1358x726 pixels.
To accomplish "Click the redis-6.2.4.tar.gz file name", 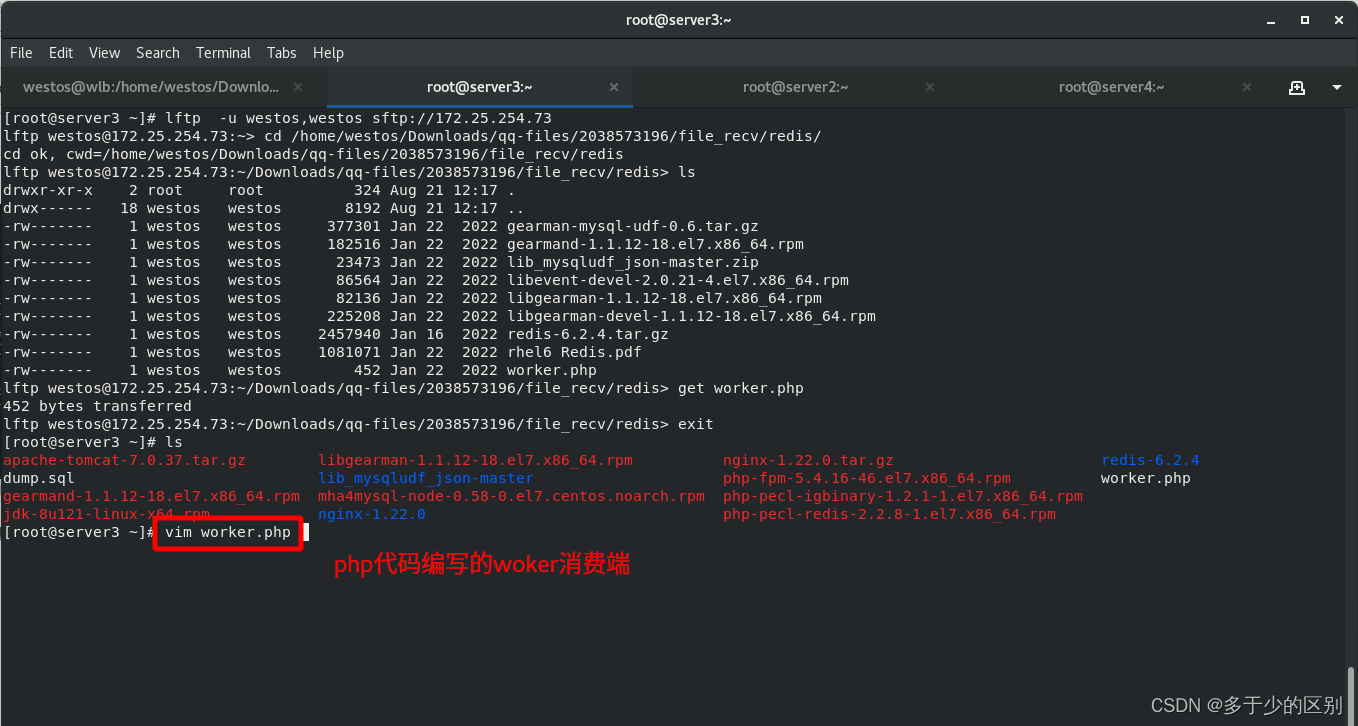I will pyautogui.click(x=588, y=334).
